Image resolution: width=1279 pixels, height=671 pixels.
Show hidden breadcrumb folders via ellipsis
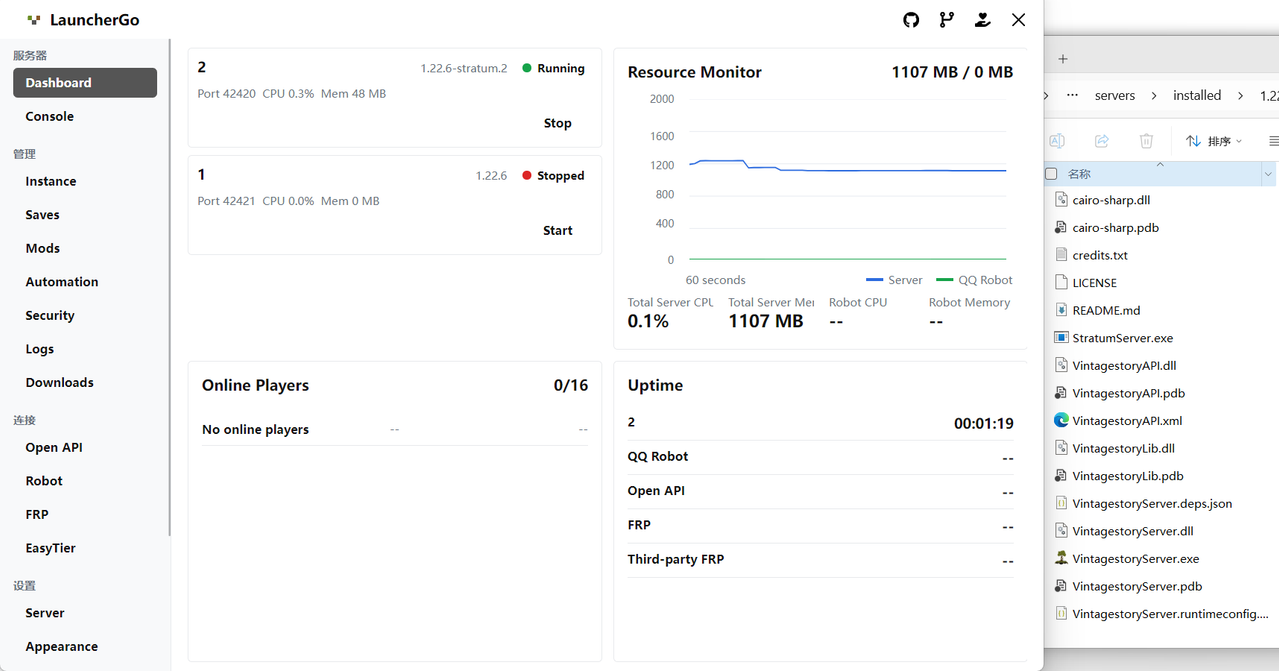(x=1072, y=95)
